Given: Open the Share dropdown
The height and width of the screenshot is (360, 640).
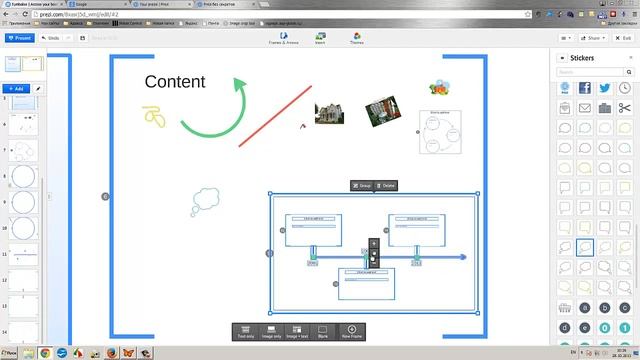Looking at the screenshot, I should (x=593, y=38).
